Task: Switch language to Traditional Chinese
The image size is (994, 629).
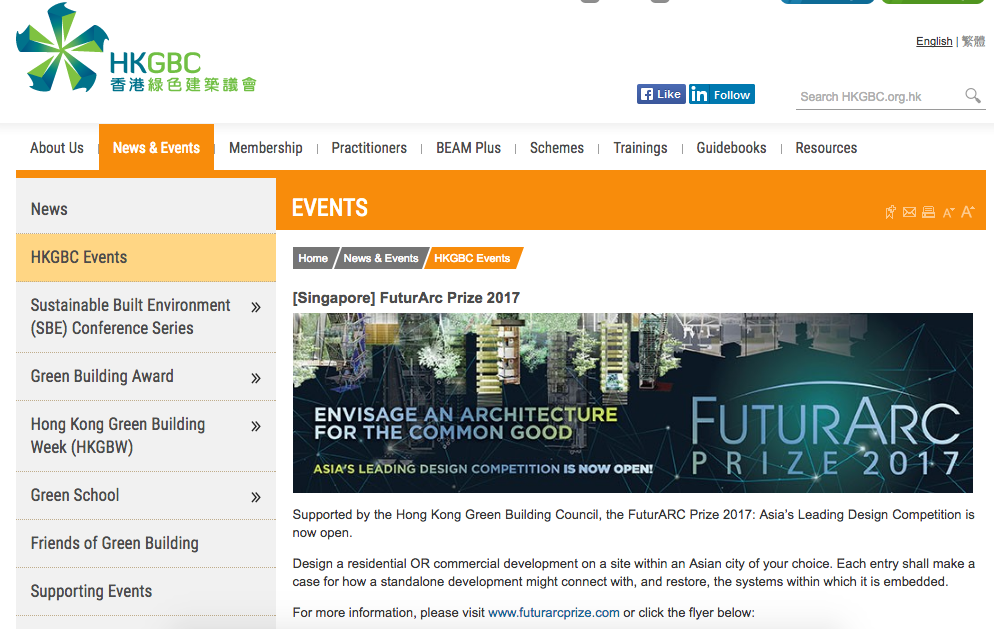Action: 973,41
